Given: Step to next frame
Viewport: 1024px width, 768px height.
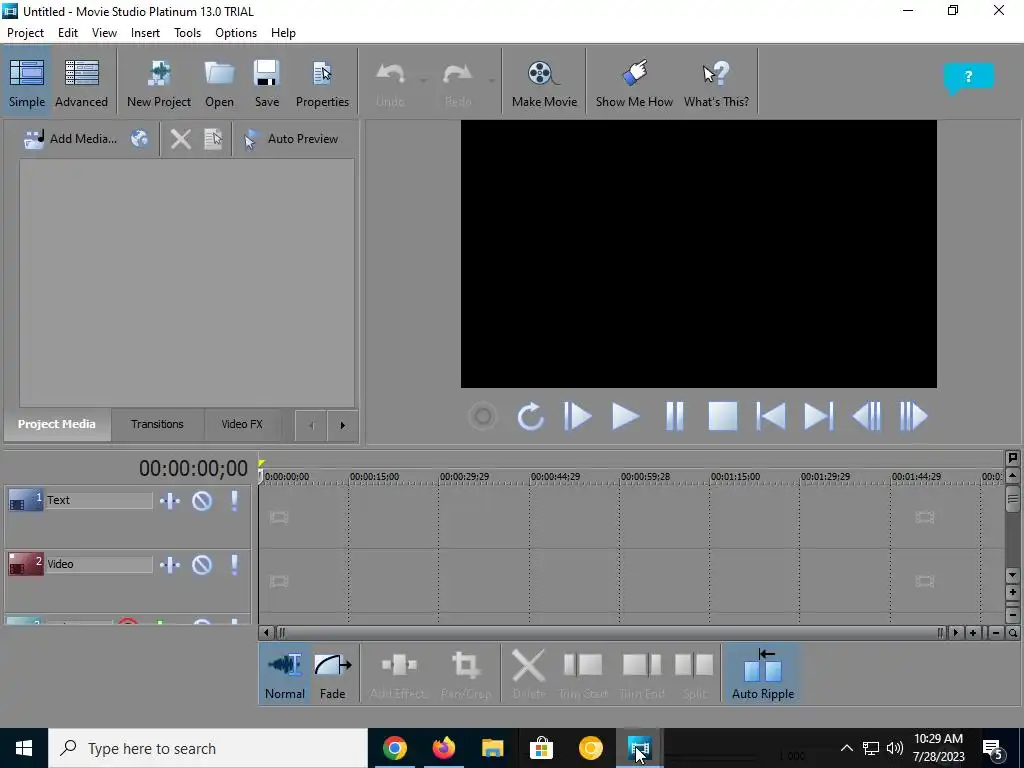Looking at the screenshot, I should pyautogui.click(x=914, y=417).
